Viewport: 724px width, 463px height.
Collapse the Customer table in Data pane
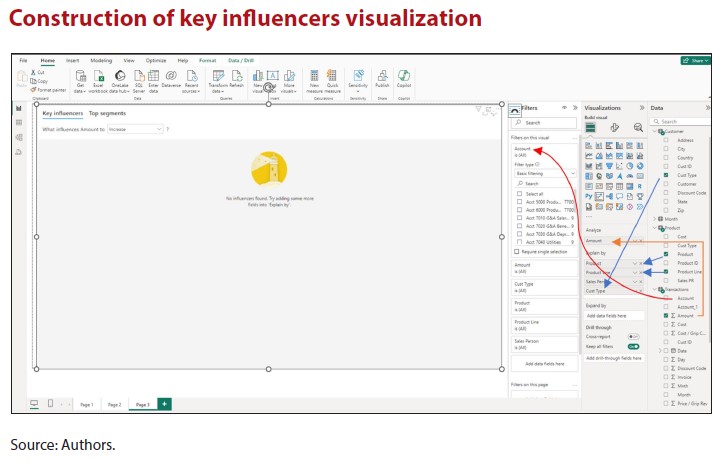click(x=654, y=132)
